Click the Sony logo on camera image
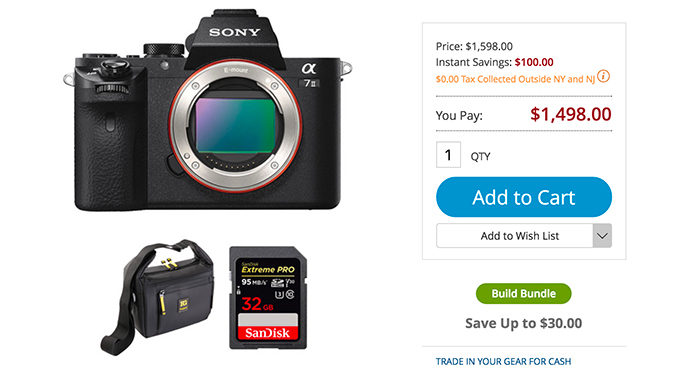The height and width of the screenshot is (370, 700). click(234, 32)
